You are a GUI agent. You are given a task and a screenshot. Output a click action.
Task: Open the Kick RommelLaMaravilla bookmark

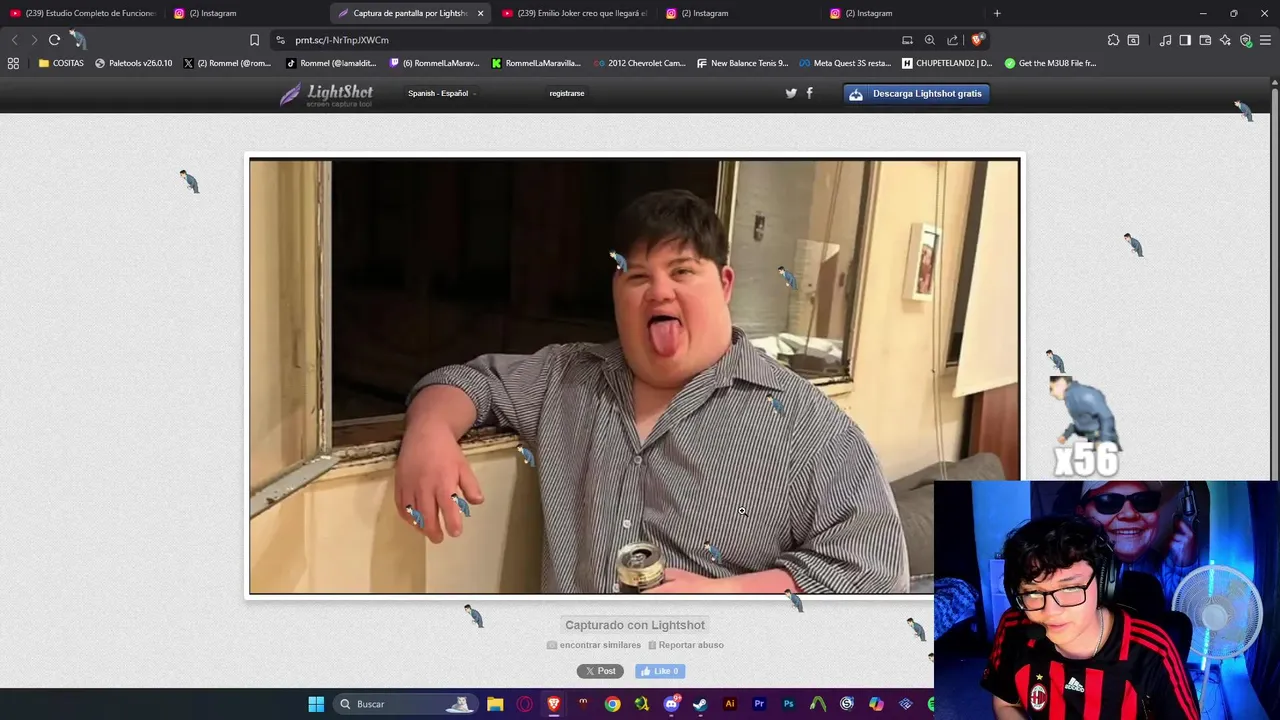pyautogui.click(x=536, y=63)
